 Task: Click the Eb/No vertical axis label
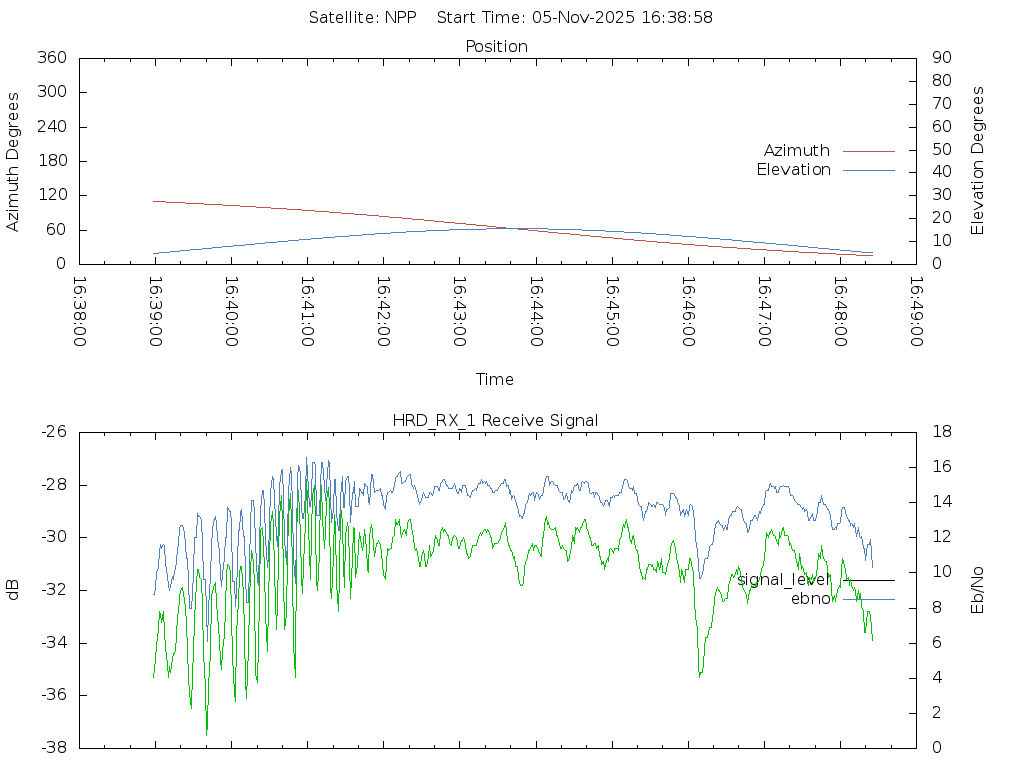point(978,590)
